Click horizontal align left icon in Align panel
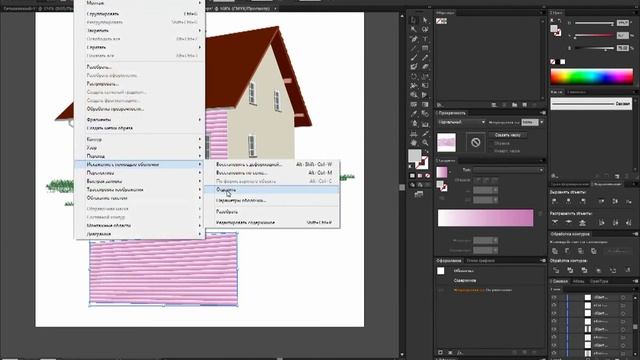640x360 pixels. 555,201
